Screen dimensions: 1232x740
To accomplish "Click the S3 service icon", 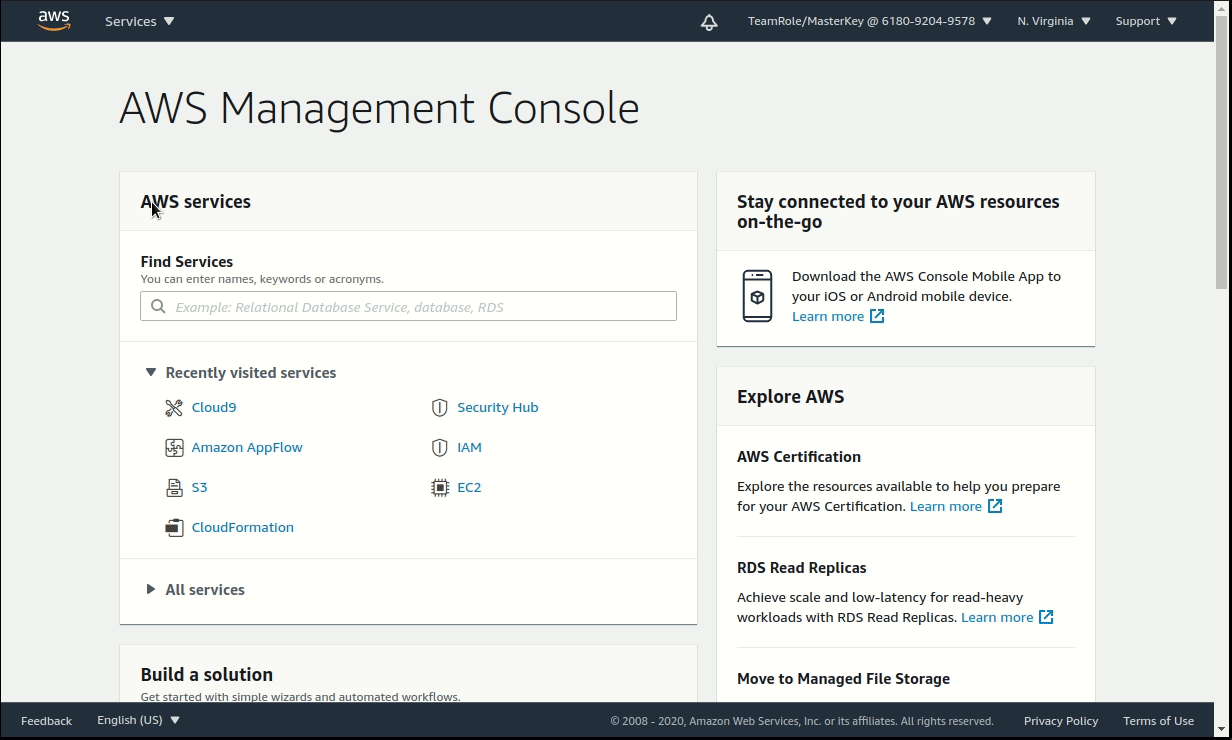I will click(x=174, y=488).
